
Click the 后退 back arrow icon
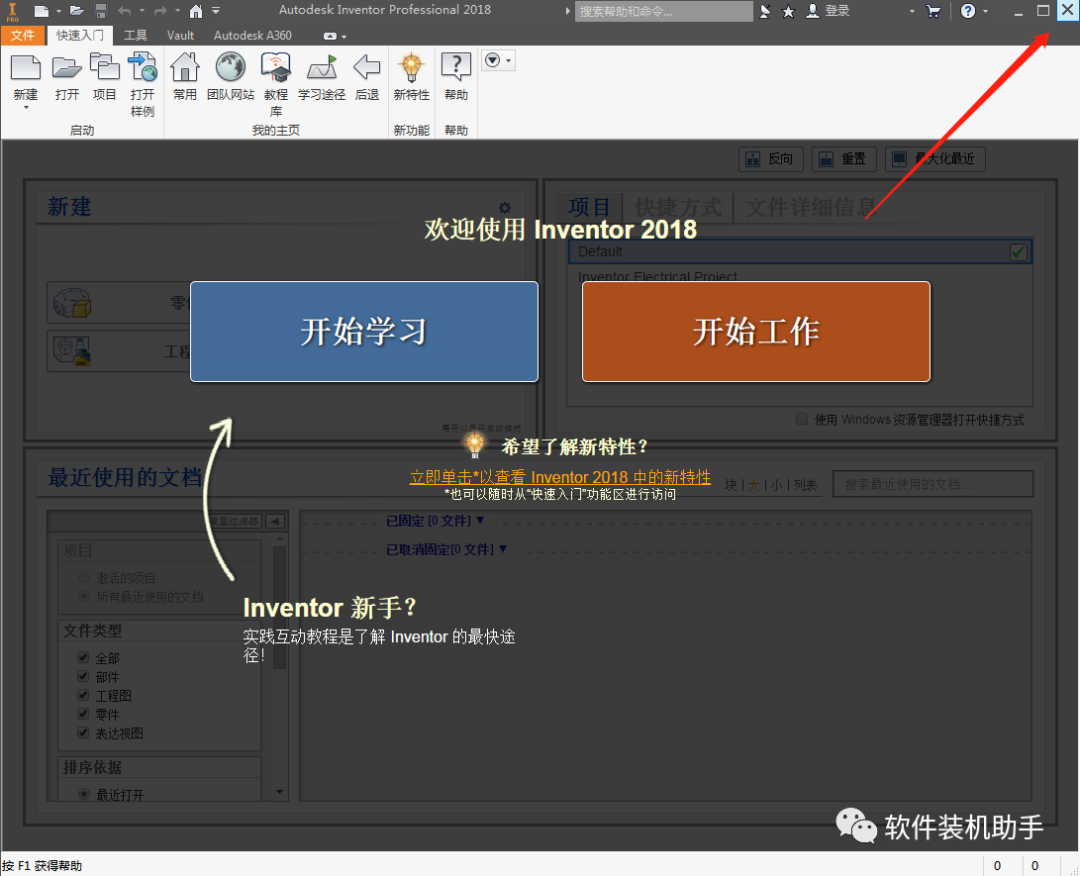pyautogui.click(x=366, y=67)
